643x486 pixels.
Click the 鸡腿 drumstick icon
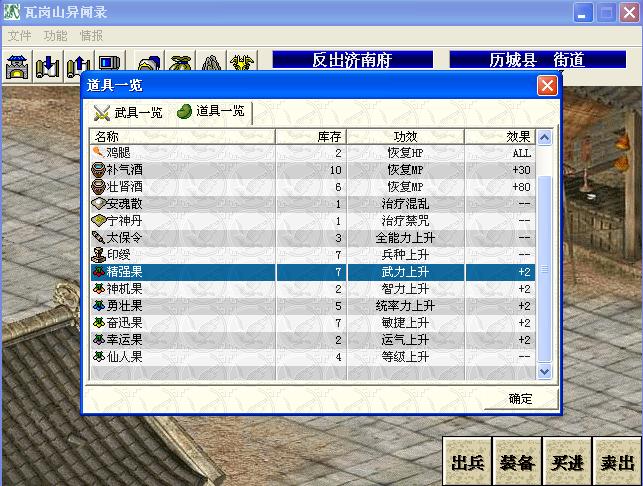(x=98, y=152)
